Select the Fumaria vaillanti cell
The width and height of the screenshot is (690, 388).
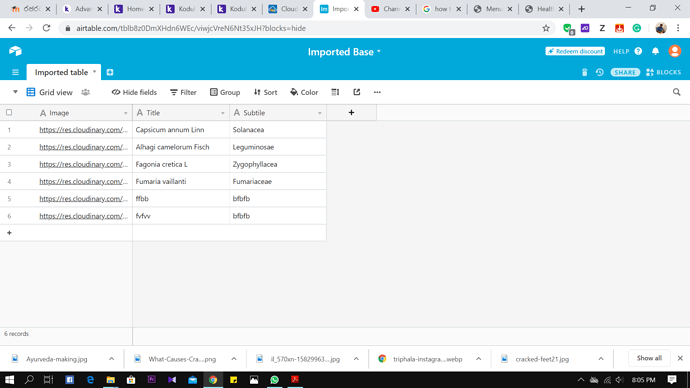(x=181, y=181)
